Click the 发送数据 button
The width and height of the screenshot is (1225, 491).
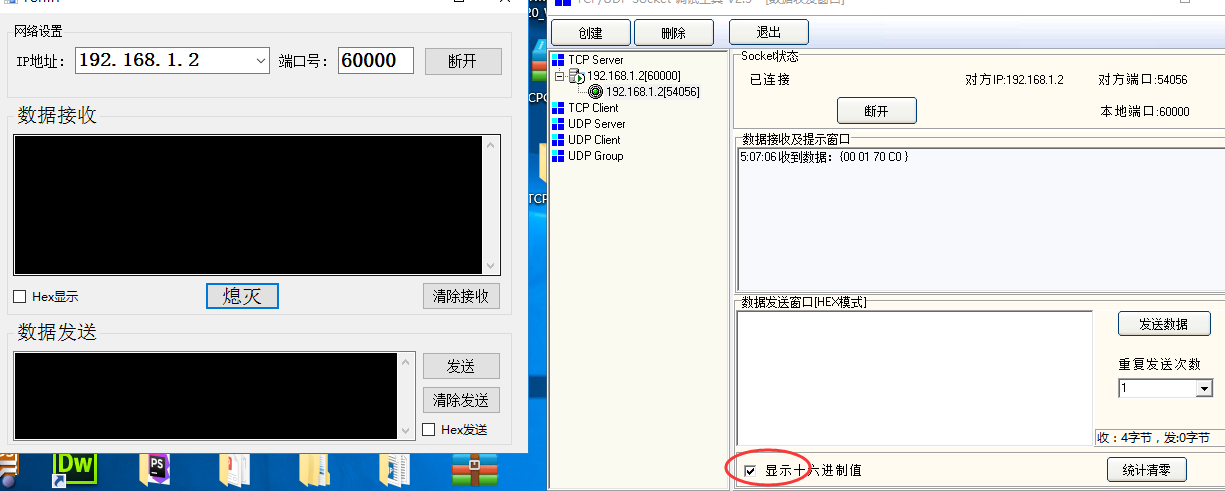pyautogui.click(x=1164, y=324)
